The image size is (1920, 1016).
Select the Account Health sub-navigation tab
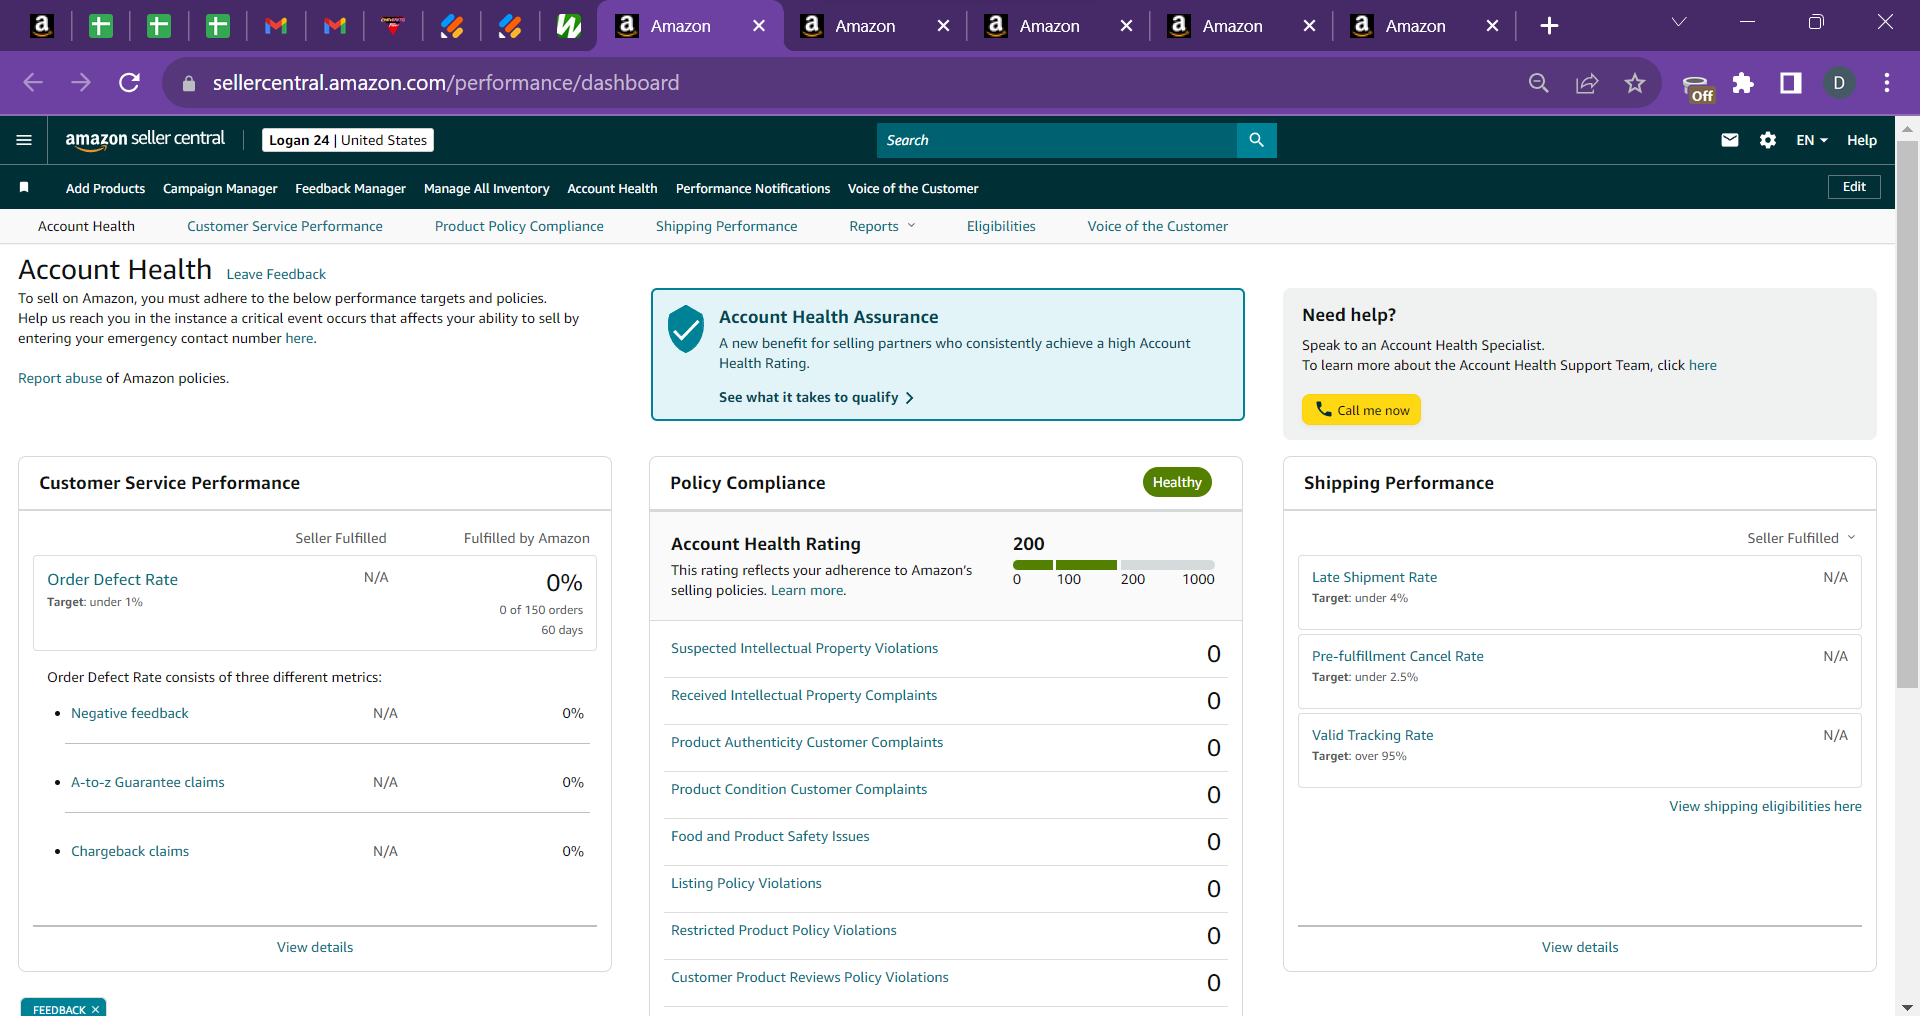point(86,226)
